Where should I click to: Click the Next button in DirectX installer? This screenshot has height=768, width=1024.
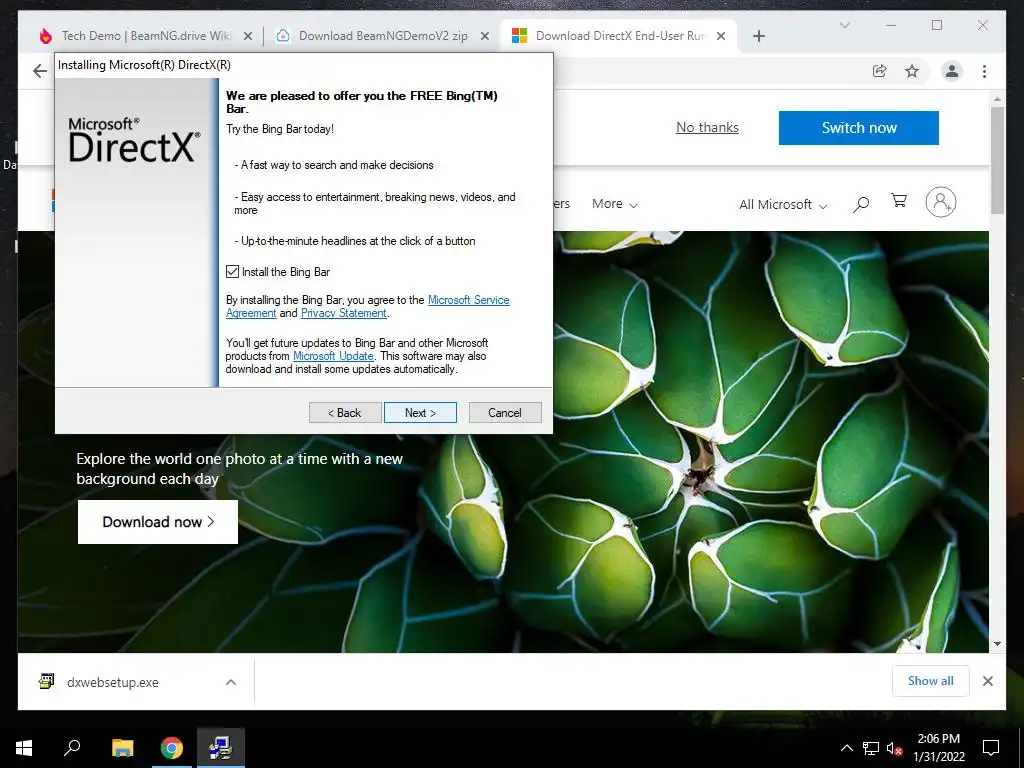tap(420, 413)
